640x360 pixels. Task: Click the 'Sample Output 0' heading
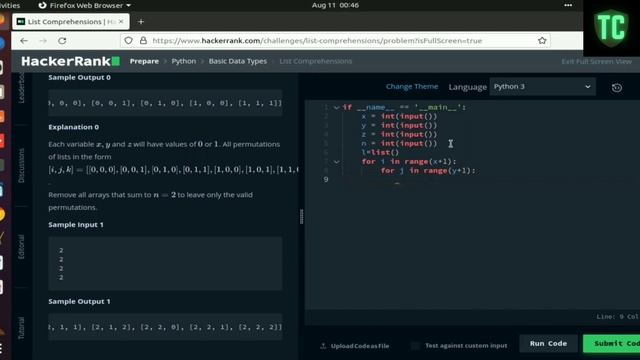pyautogui.click(x=80, y=78)
